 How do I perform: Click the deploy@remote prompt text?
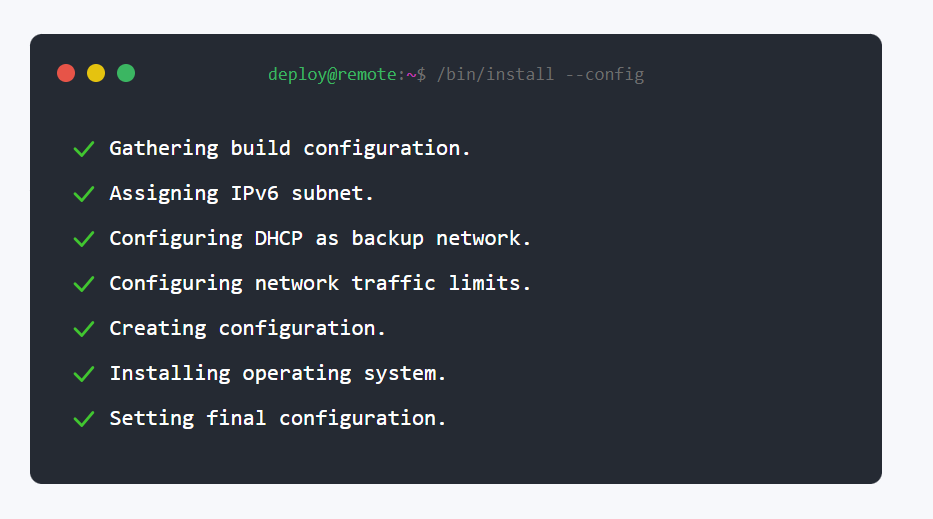[332, 75]
